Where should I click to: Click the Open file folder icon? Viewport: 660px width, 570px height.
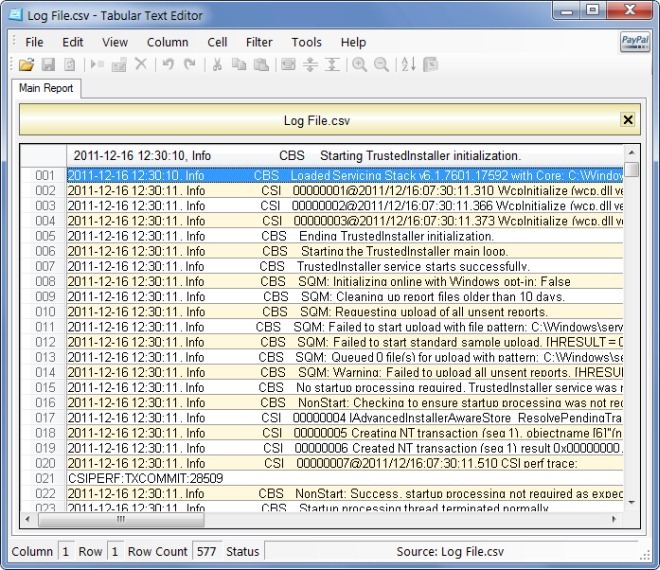point(27,64)
